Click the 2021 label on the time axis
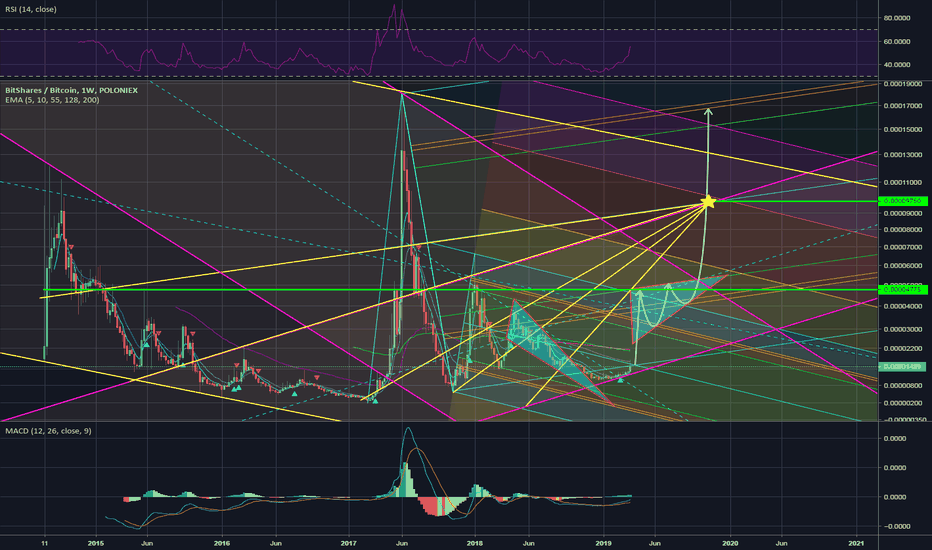The width and height of the screenshot is (932, 550). pos(857,543)
